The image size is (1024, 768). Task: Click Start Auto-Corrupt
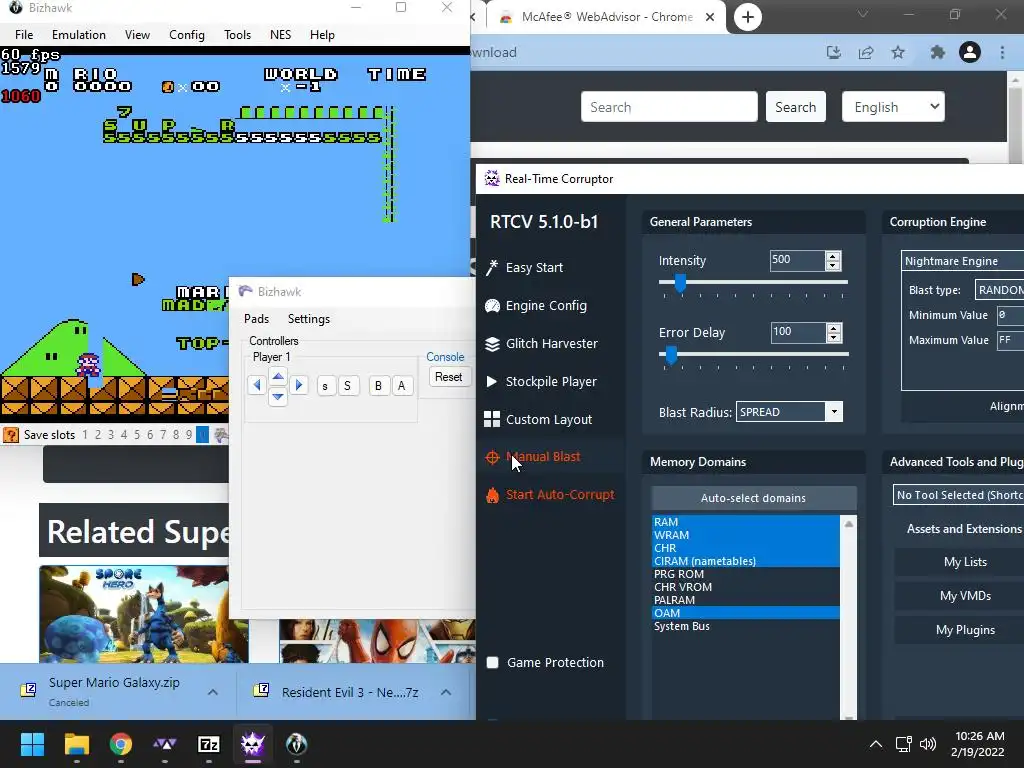pyautogui.click(x=550, y=495)
